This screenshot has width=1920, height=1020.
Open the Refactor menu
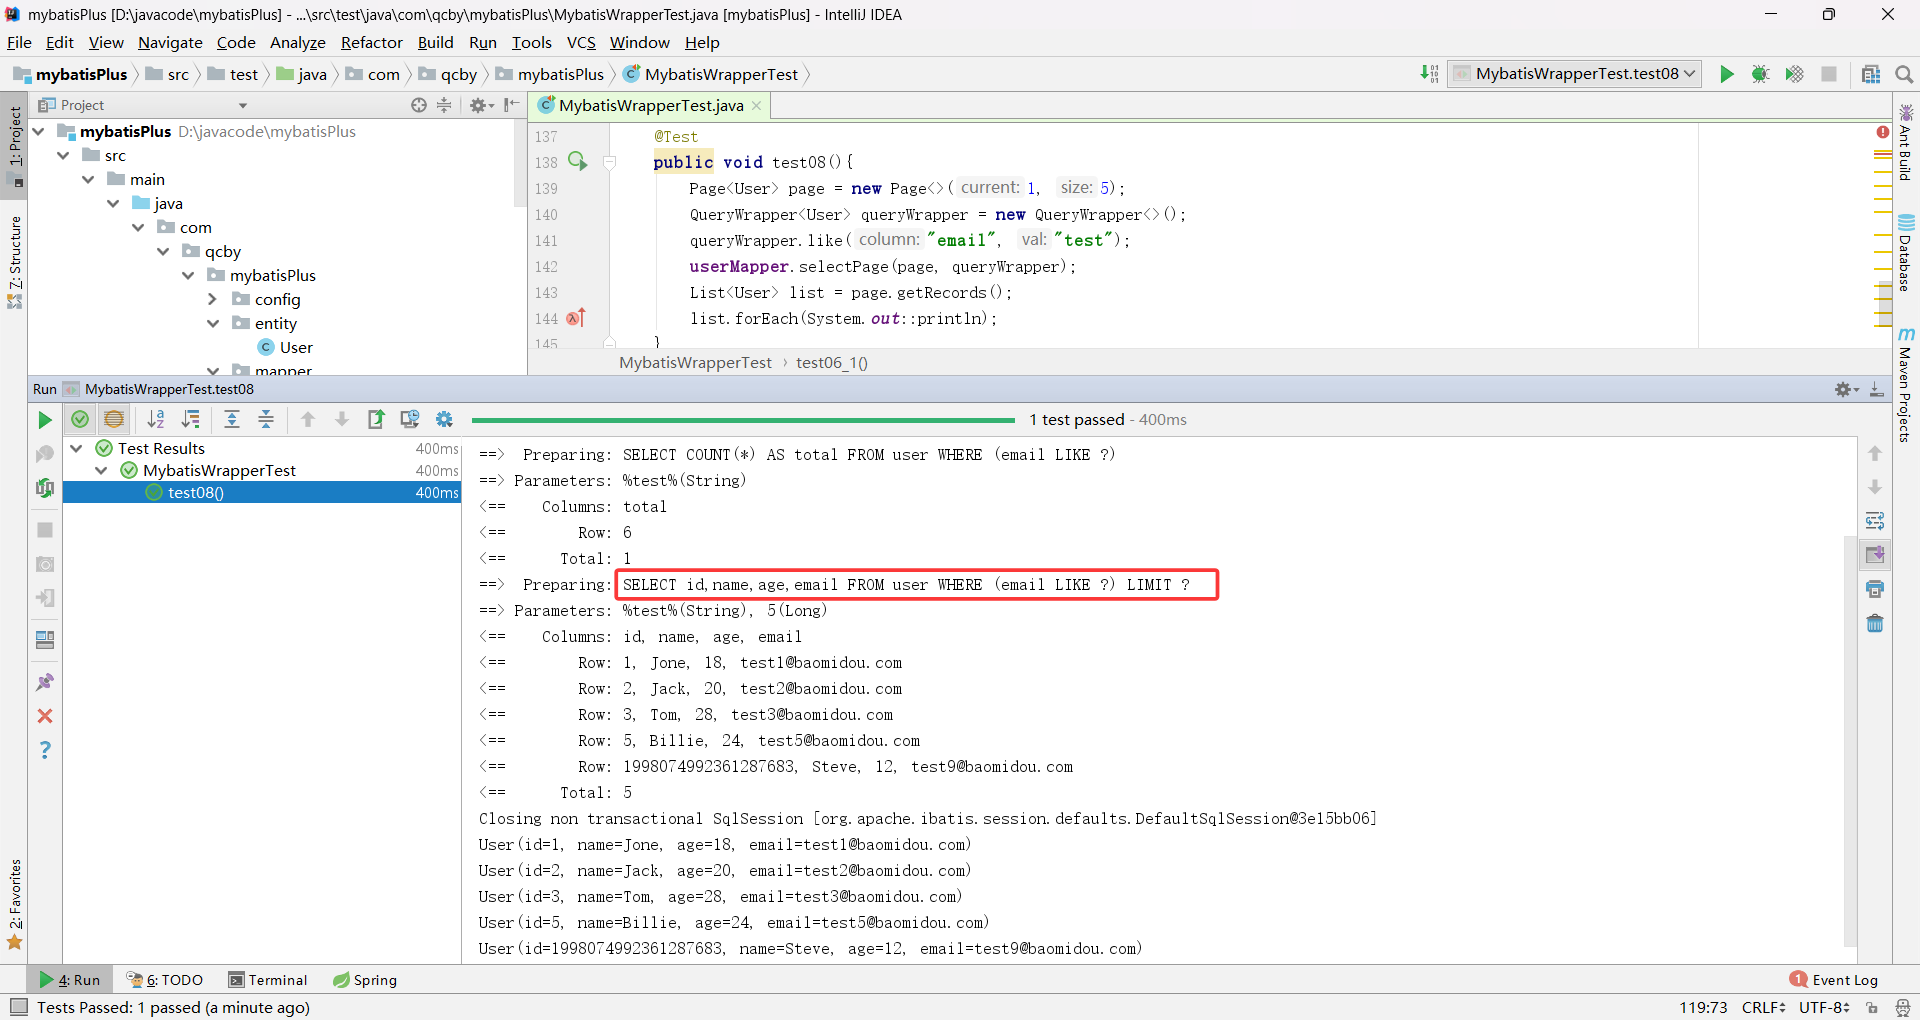(x=371, y=43)
